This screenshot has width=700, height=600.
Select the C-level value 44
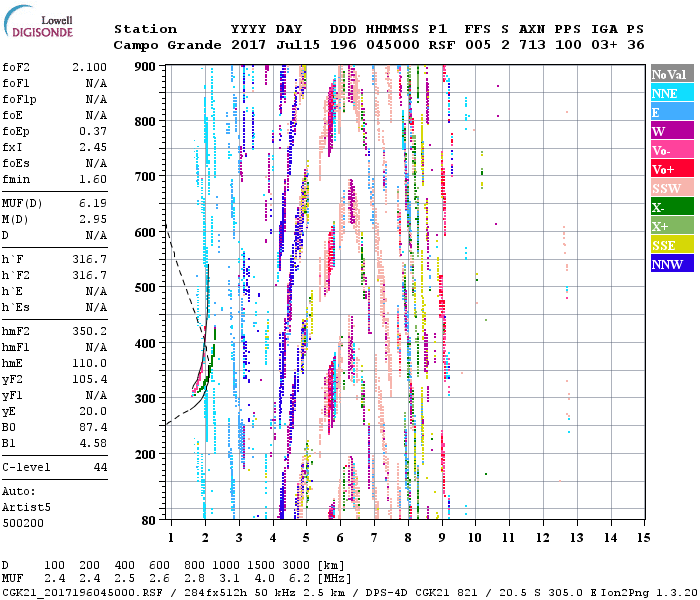tap(100, 467)
